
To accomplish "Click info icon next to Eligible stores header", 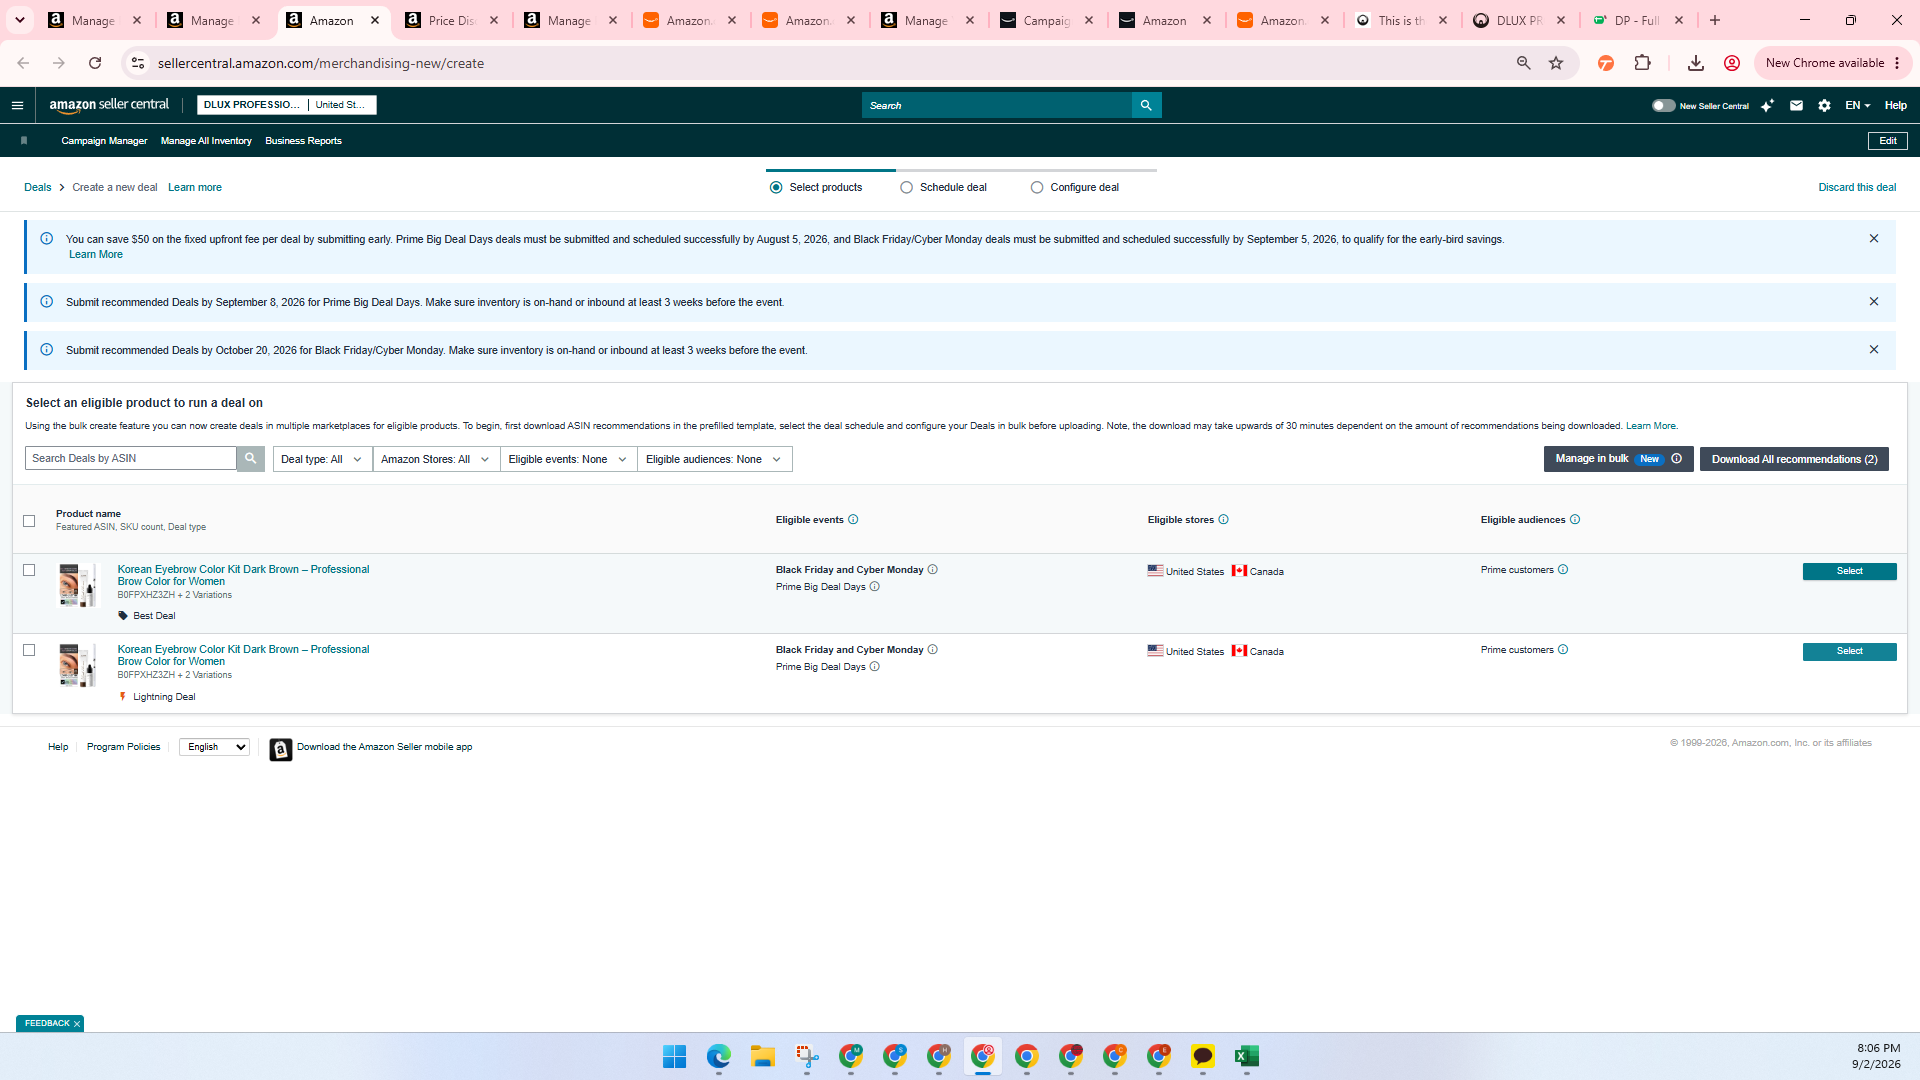I will pos(1223,519).
